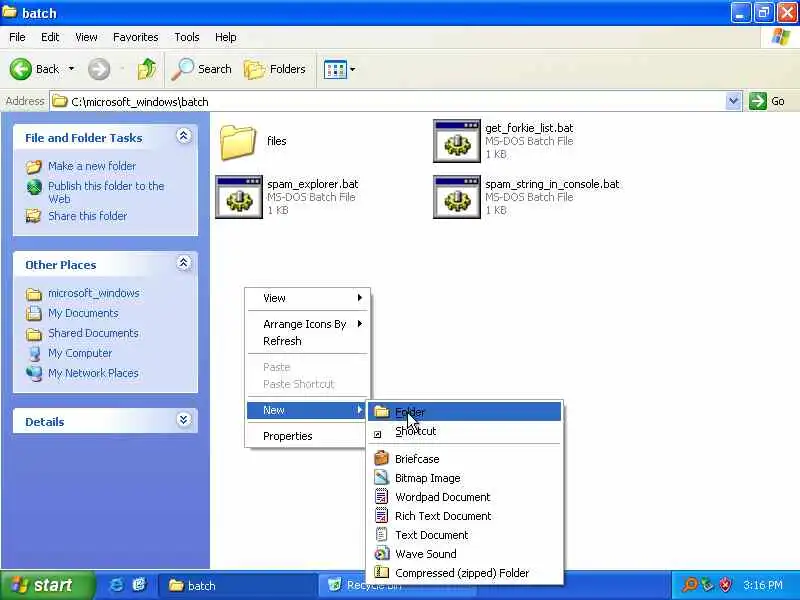Choose Properties in context menu
Viewport: 800px width, 600px height.
click(x=308, y=436)
